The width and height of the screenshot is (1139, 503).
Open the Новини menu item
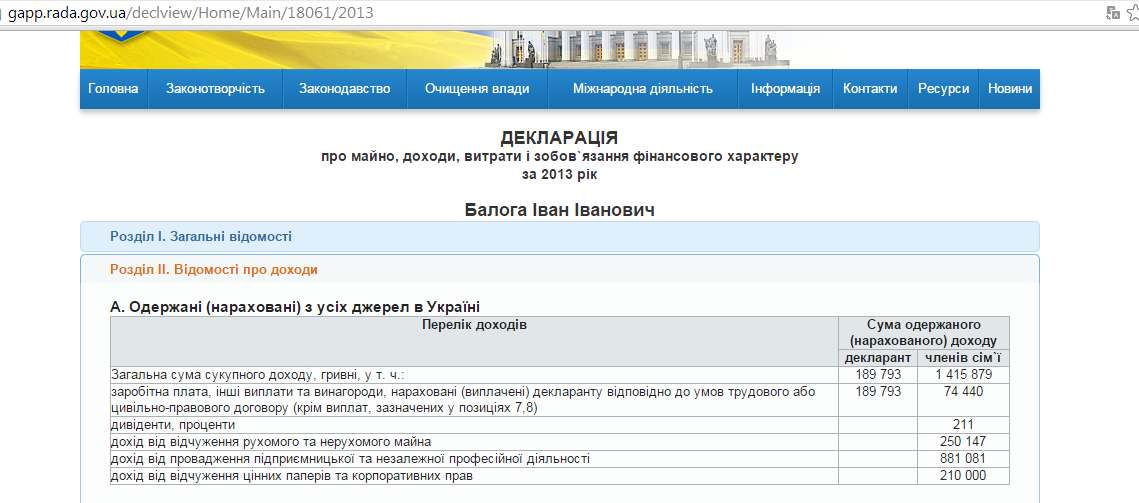[1009, 88]
